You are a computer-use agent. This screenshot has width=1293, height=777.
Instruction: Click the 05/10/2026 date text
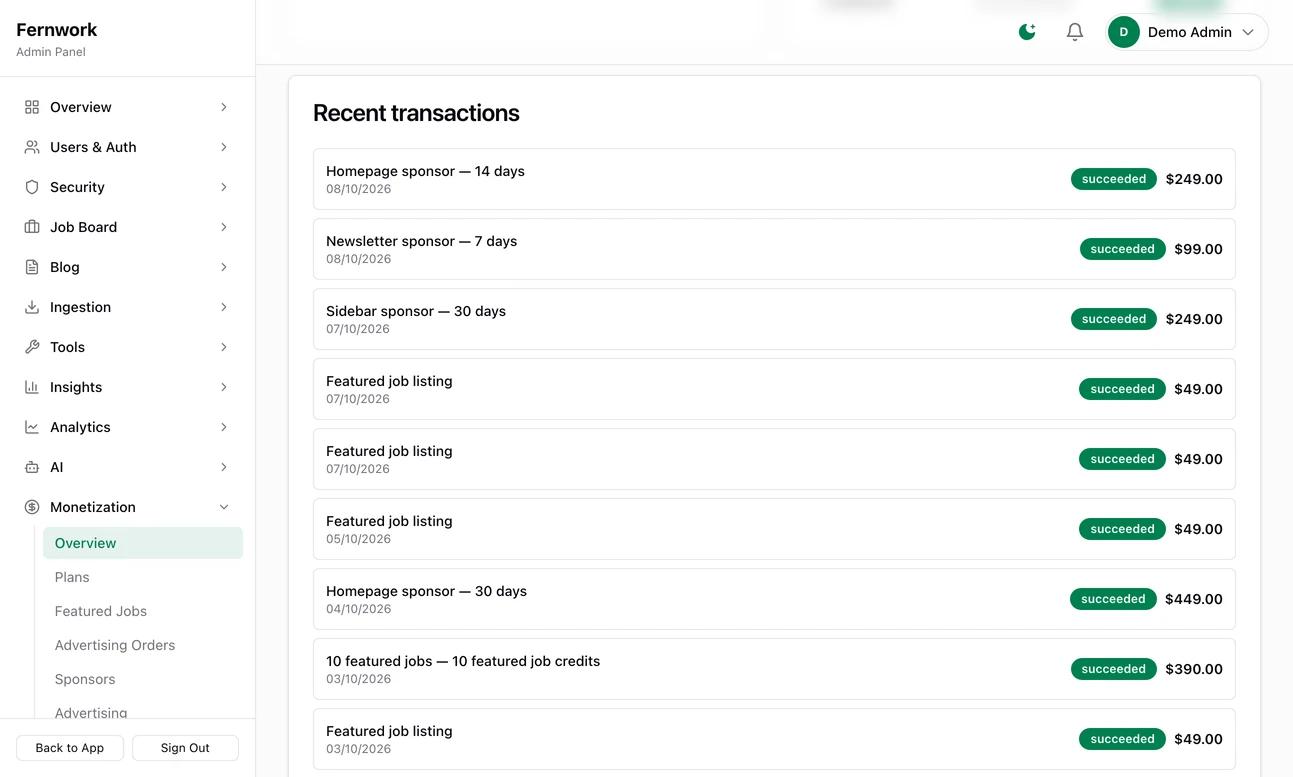[x=358, y=539]
